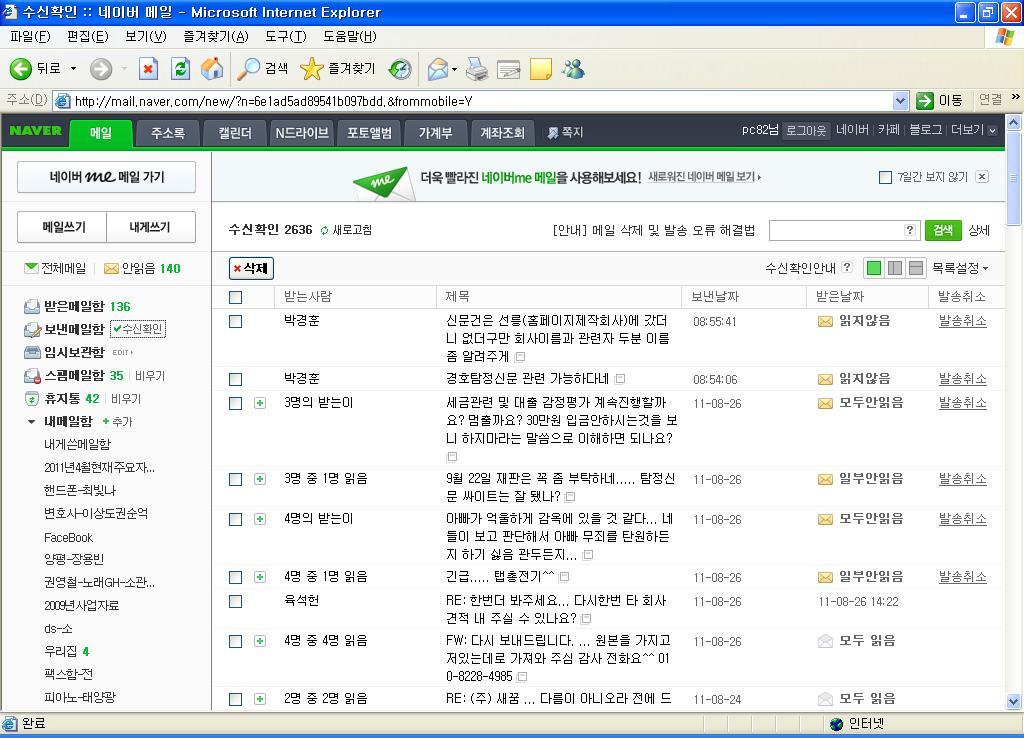Check the 세금관련 및 대출 mail checkbox

[x=236, y=404]
